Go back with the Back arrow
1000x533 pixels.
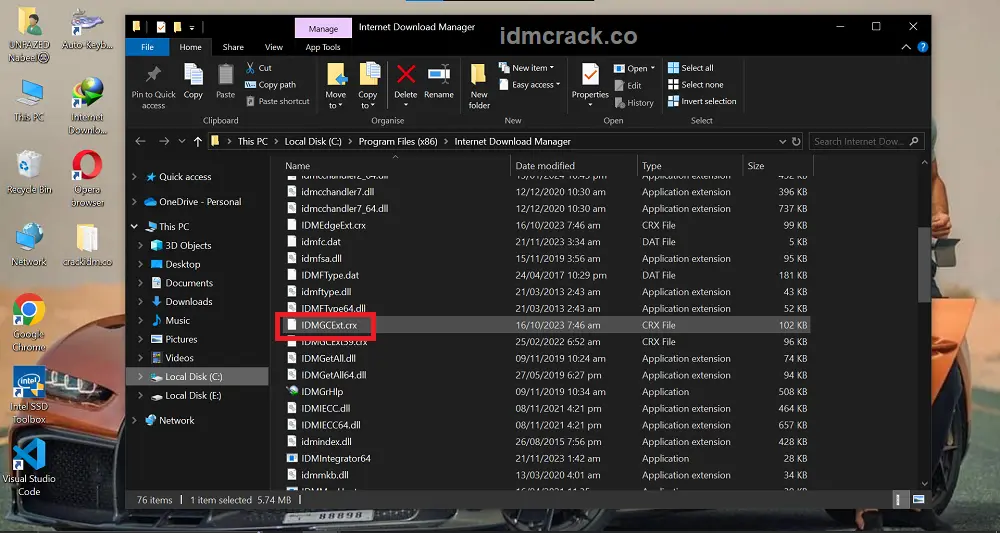pos(141,142)
